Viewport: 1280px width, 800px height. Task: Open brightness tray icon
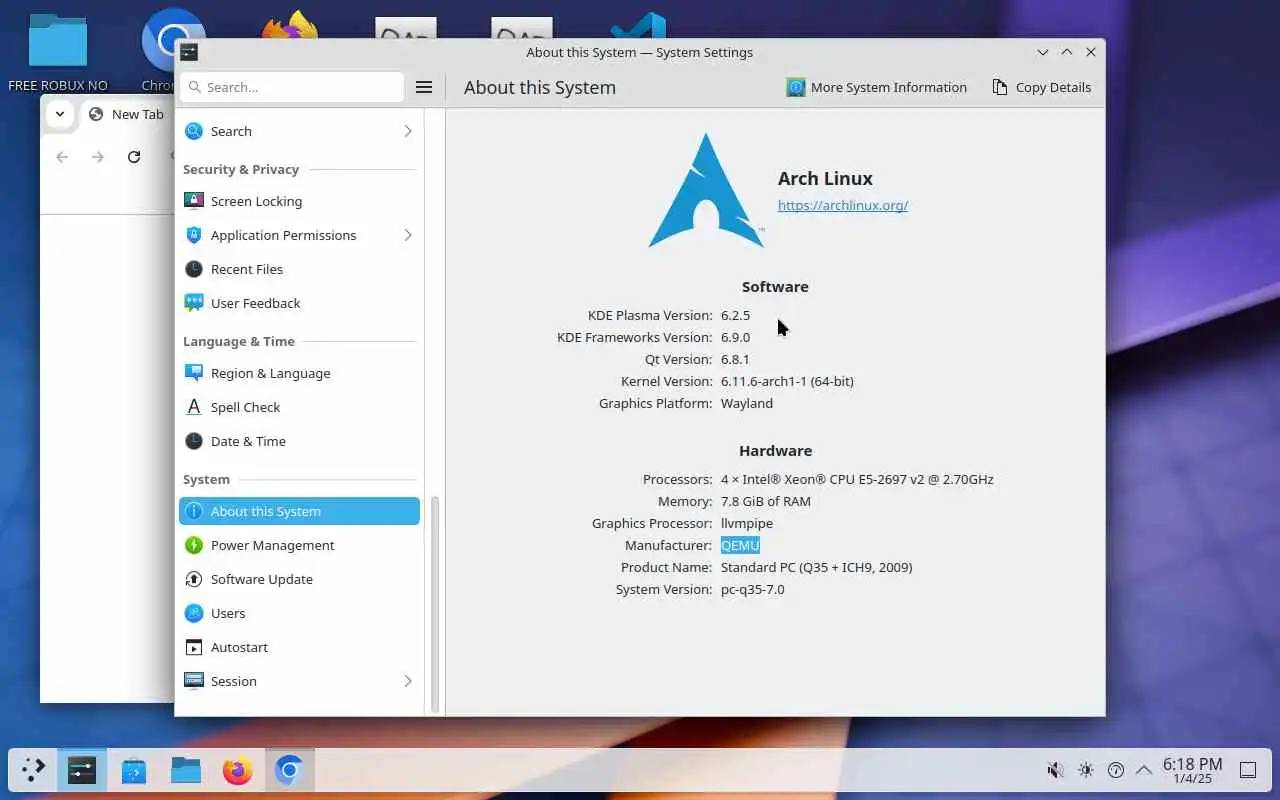1086,770
